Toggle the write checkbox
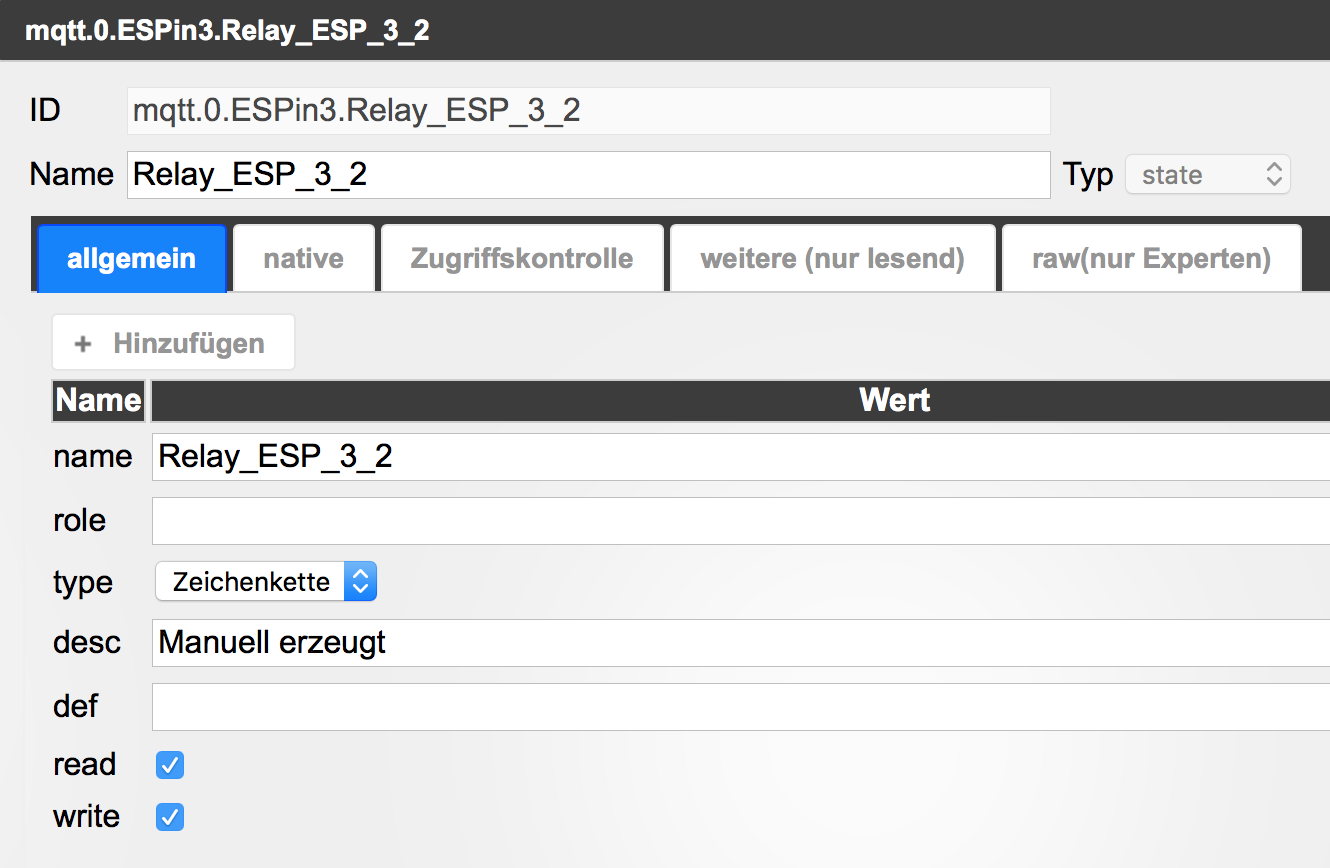Screen dimensions: 1330x868 pyautogui.click(x=170, y=817)
